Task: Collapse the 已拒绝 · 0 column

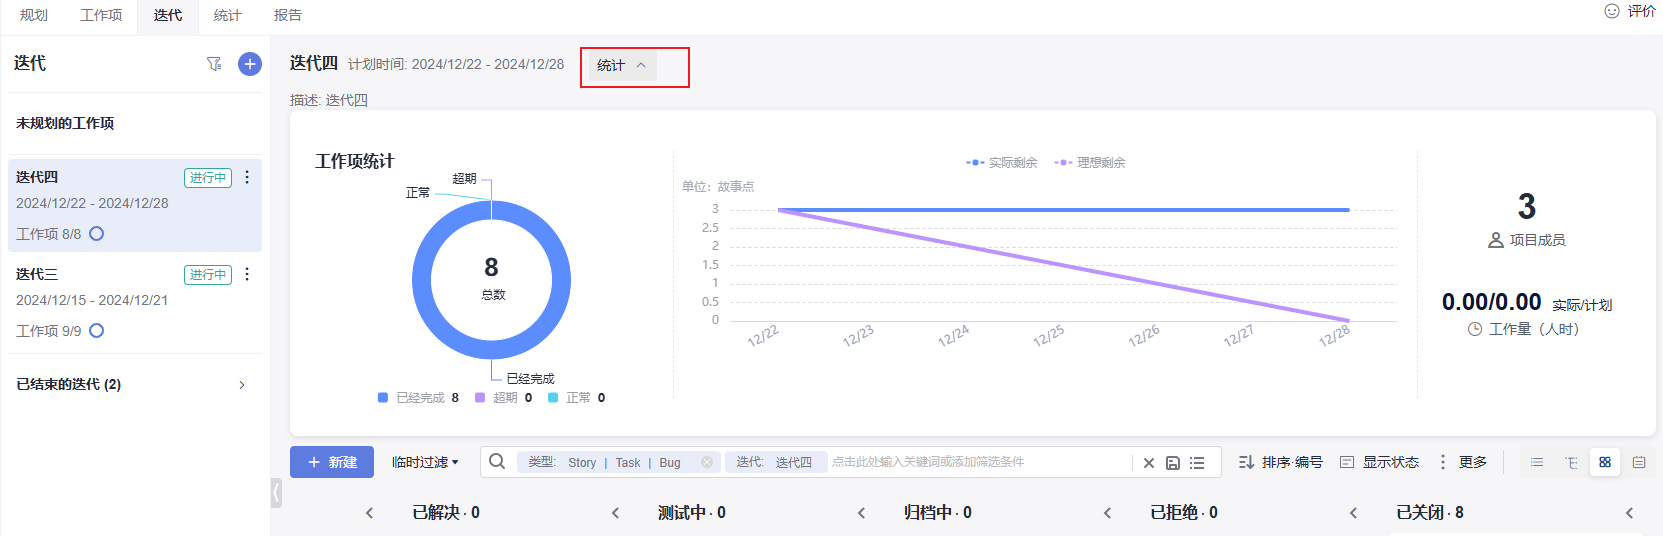Action: pyautogui.click(x=1353, y=513)
